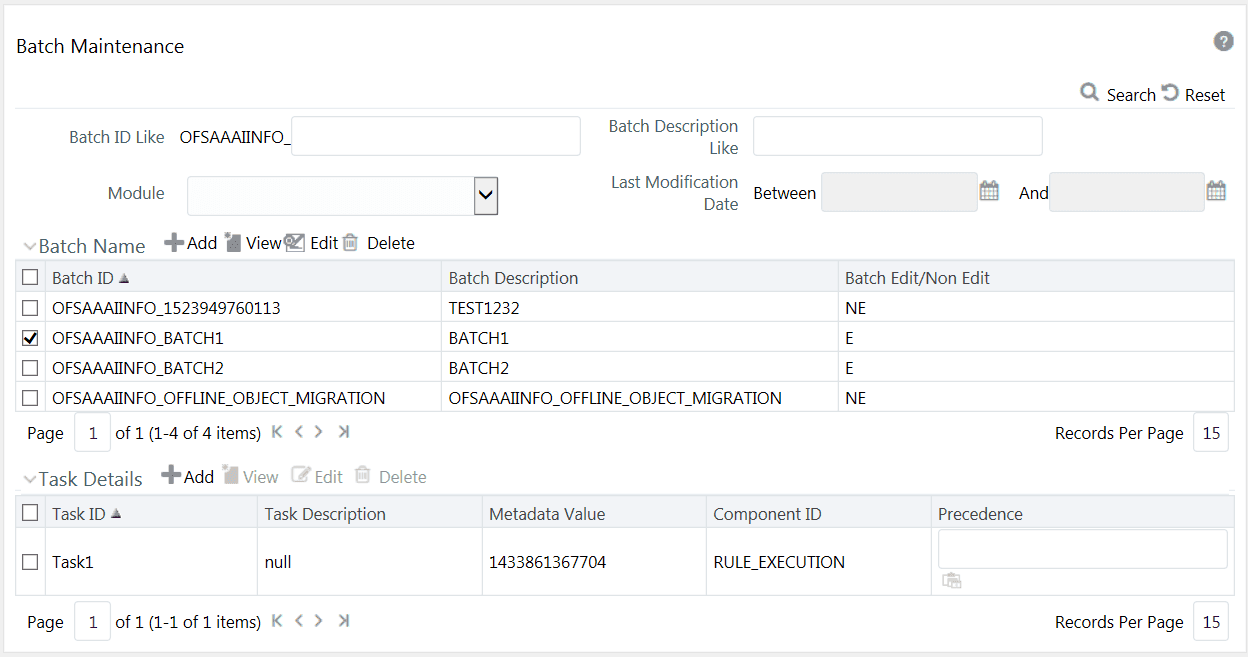
Task: Open the And date calendar picker
Action: click(x=1216, y=191)
